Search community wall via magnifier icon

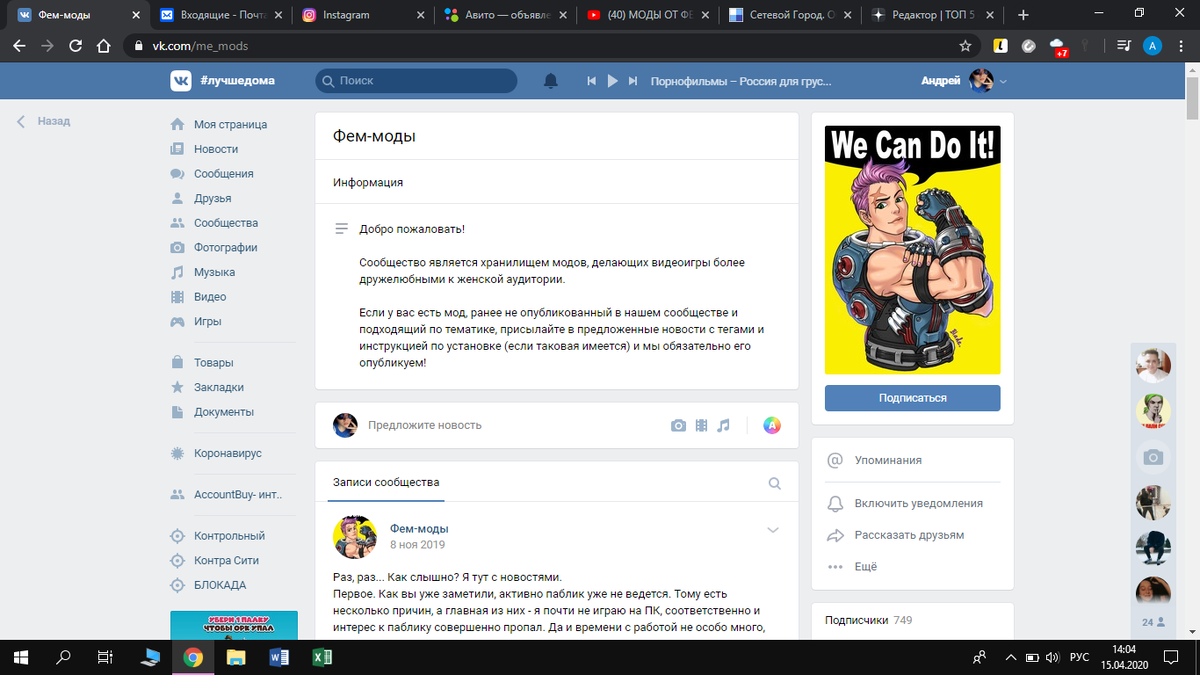click(x=774, y=483)
